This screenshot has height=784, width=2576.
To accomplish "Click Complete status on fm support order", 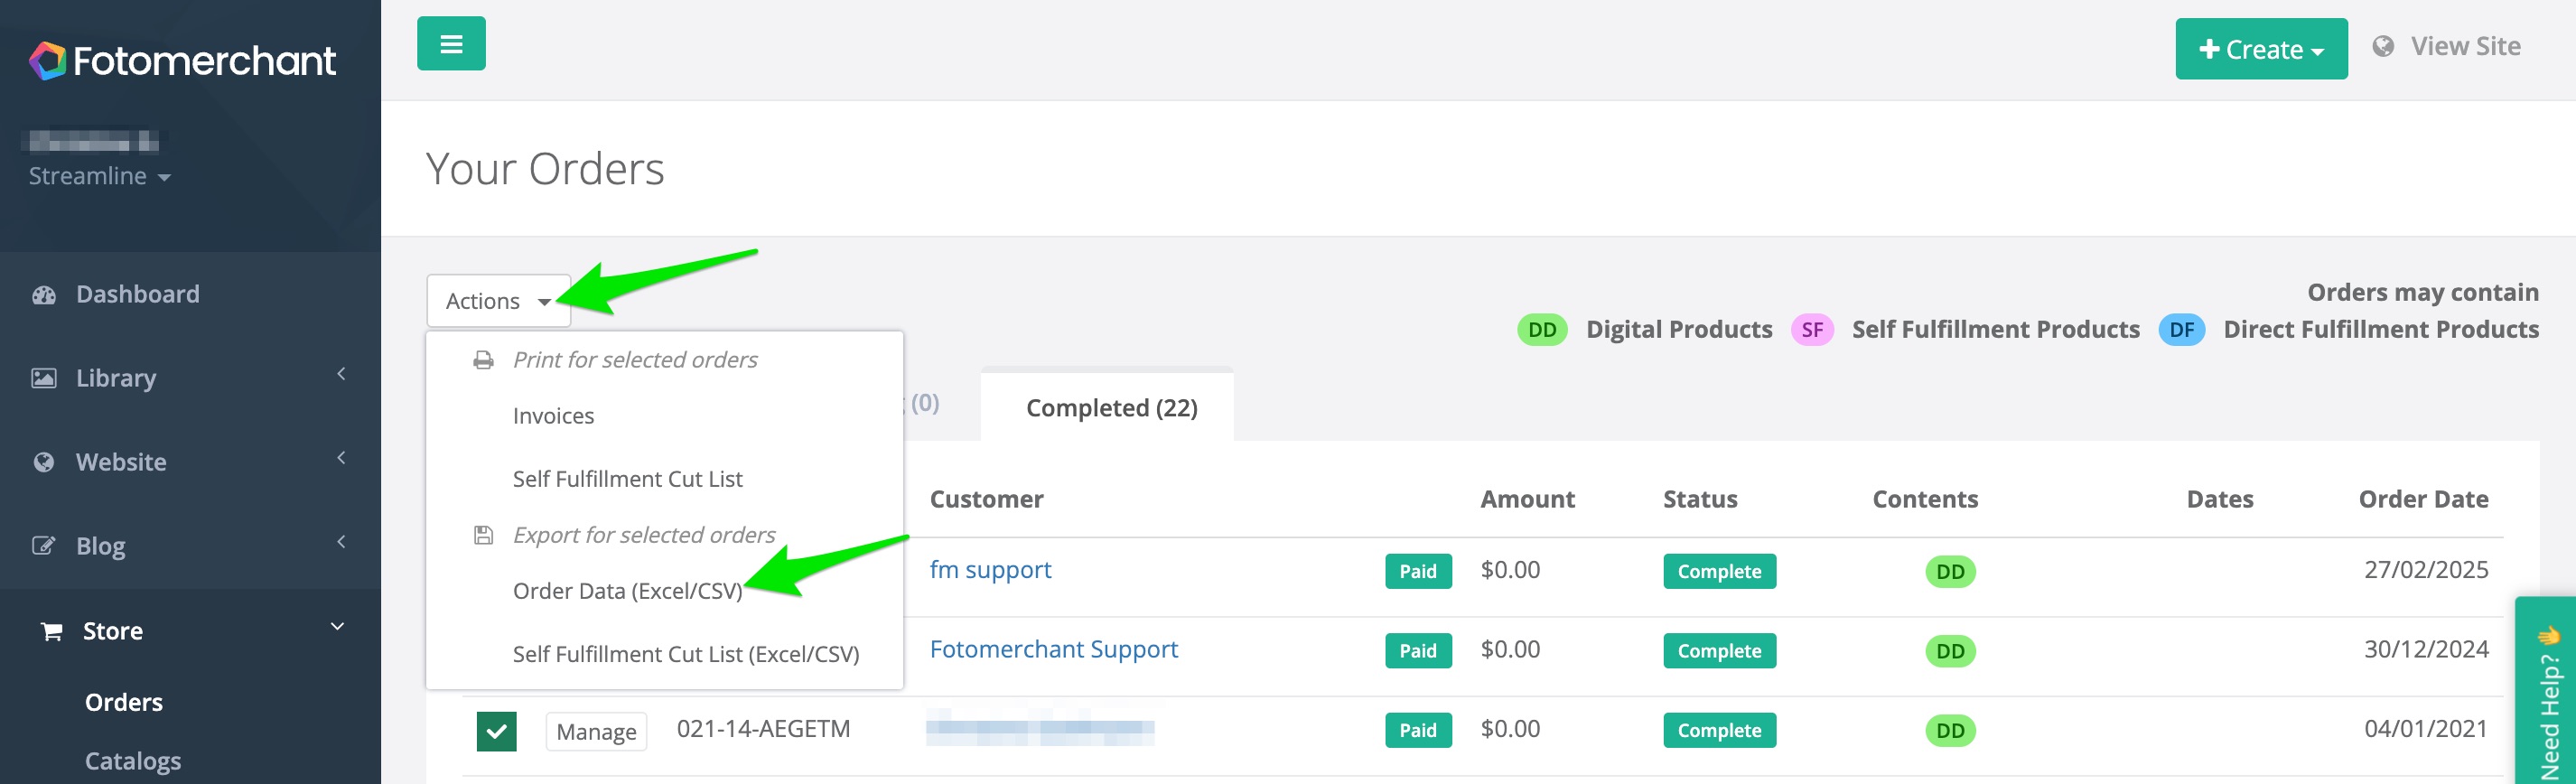I will pos(1719,572).
